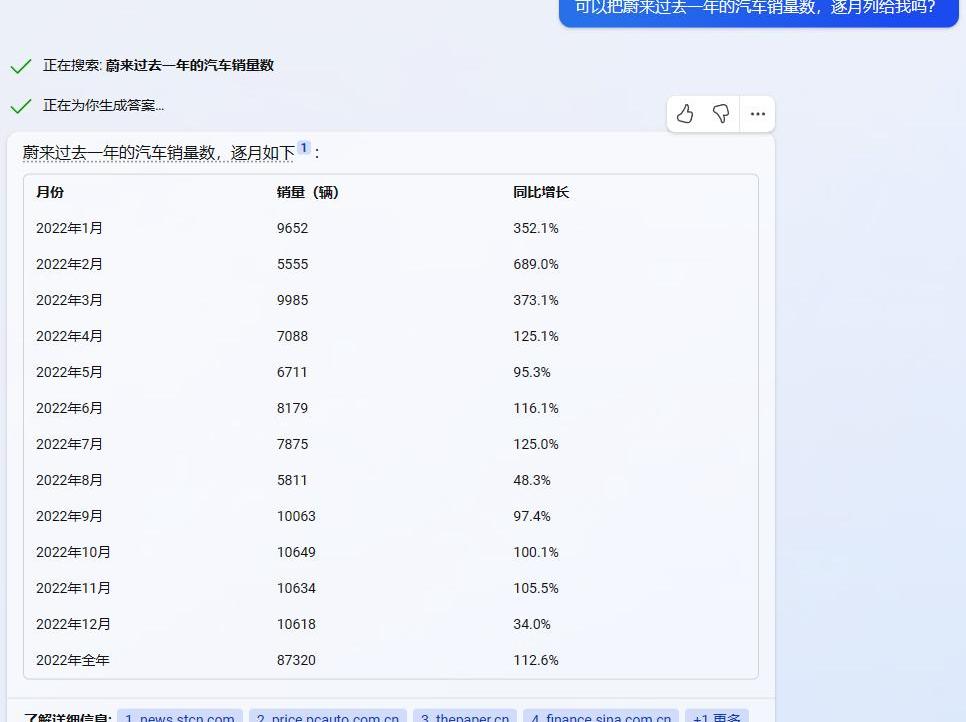Viewport: 966px width, 722px height.
Task: Select the 2022年12月 row label
Action: click(x=73, y=624)
